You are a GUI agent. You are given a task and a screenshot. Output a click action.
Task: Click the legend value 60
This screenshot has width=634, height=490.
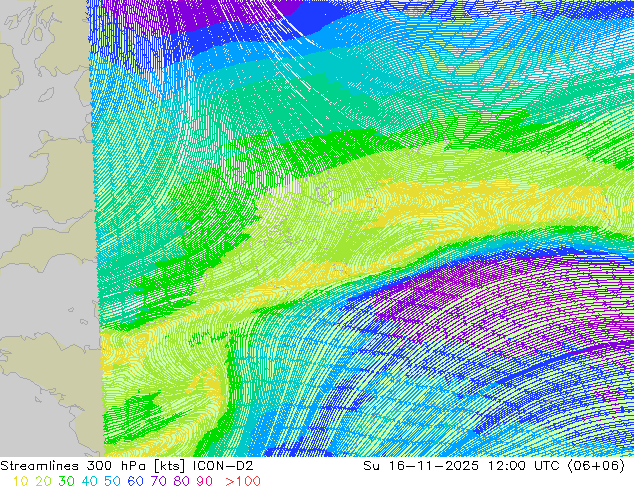pyautogui.click(x=135, y=481)
